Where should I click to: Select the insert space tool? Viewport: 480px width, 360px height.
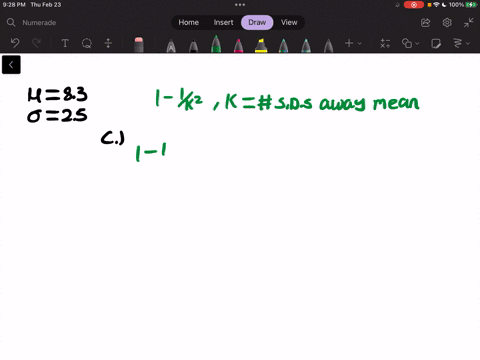point(108,43)
